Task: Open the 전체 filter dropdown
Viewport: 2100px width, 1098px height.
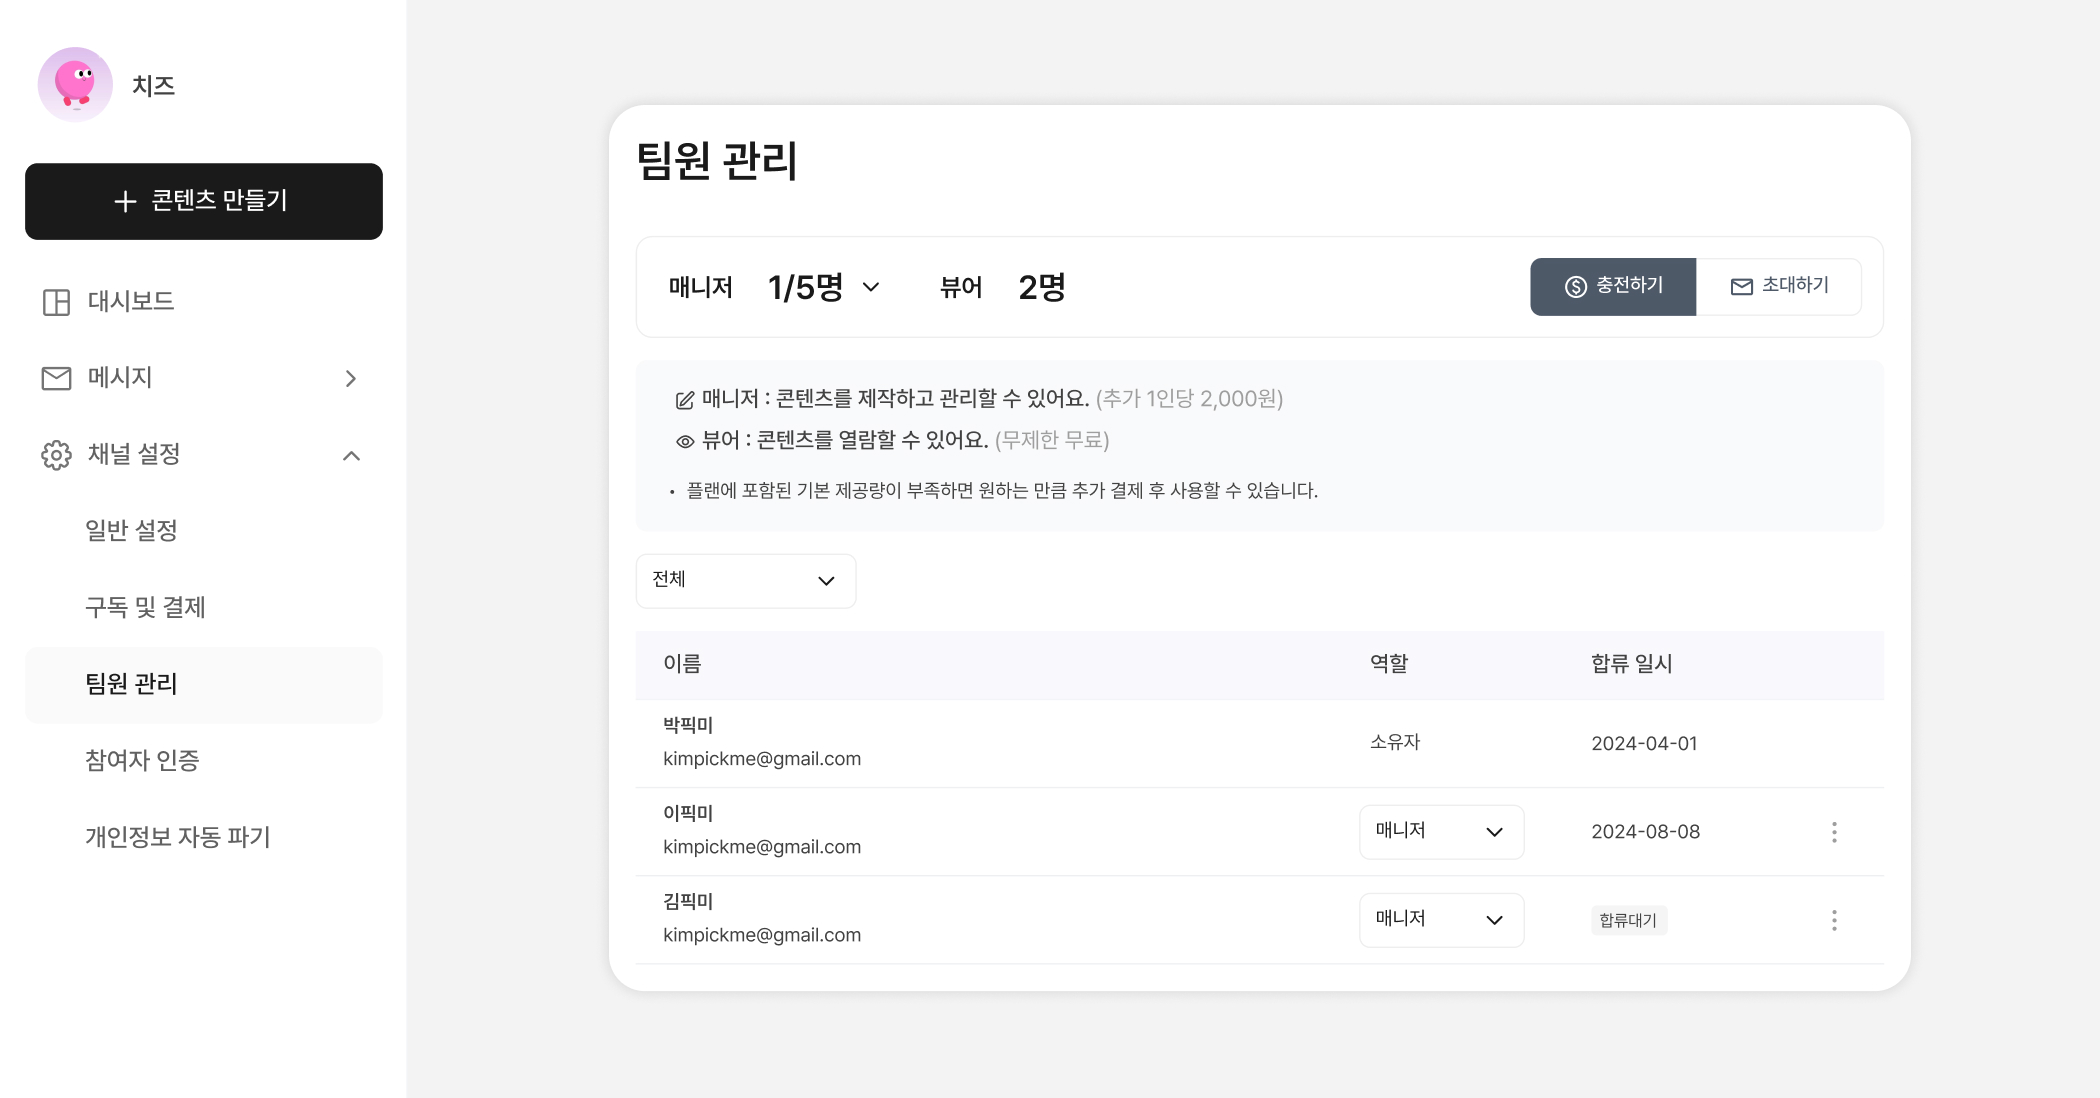Action: point(745,581)
